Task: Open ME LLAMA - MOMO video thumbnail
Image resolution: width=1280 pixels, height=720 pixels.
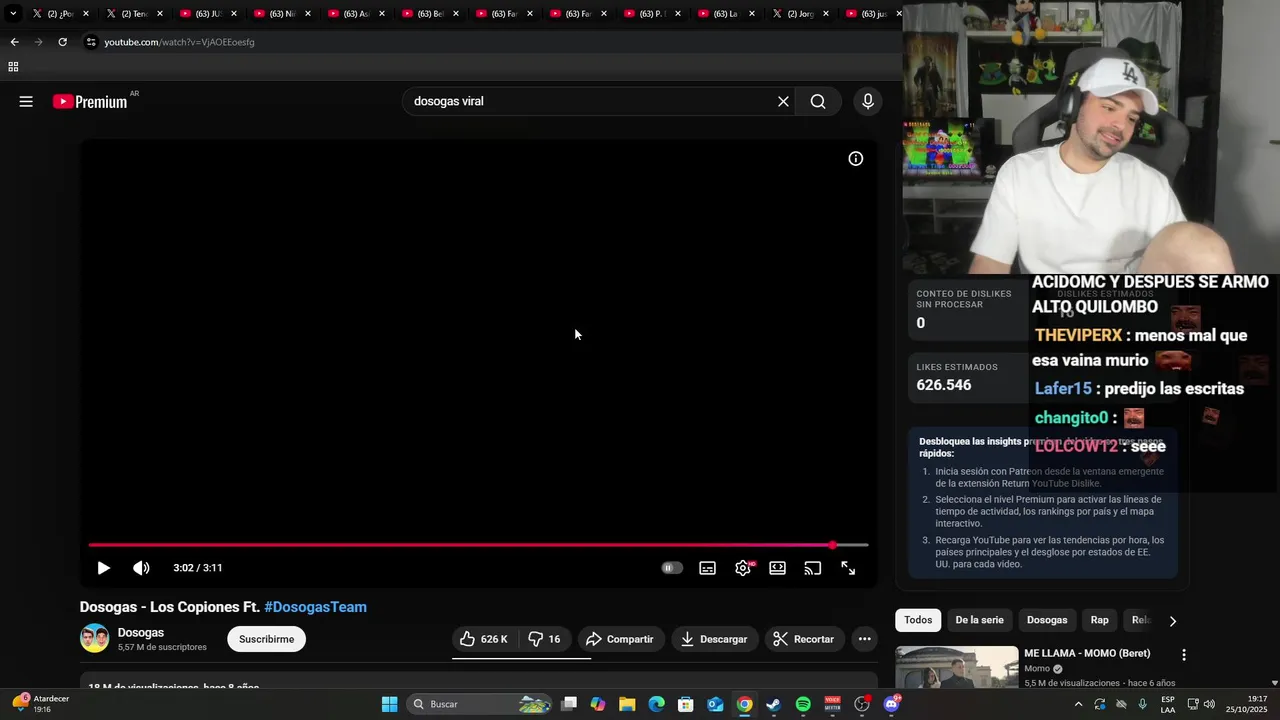Action: [957, 667]
